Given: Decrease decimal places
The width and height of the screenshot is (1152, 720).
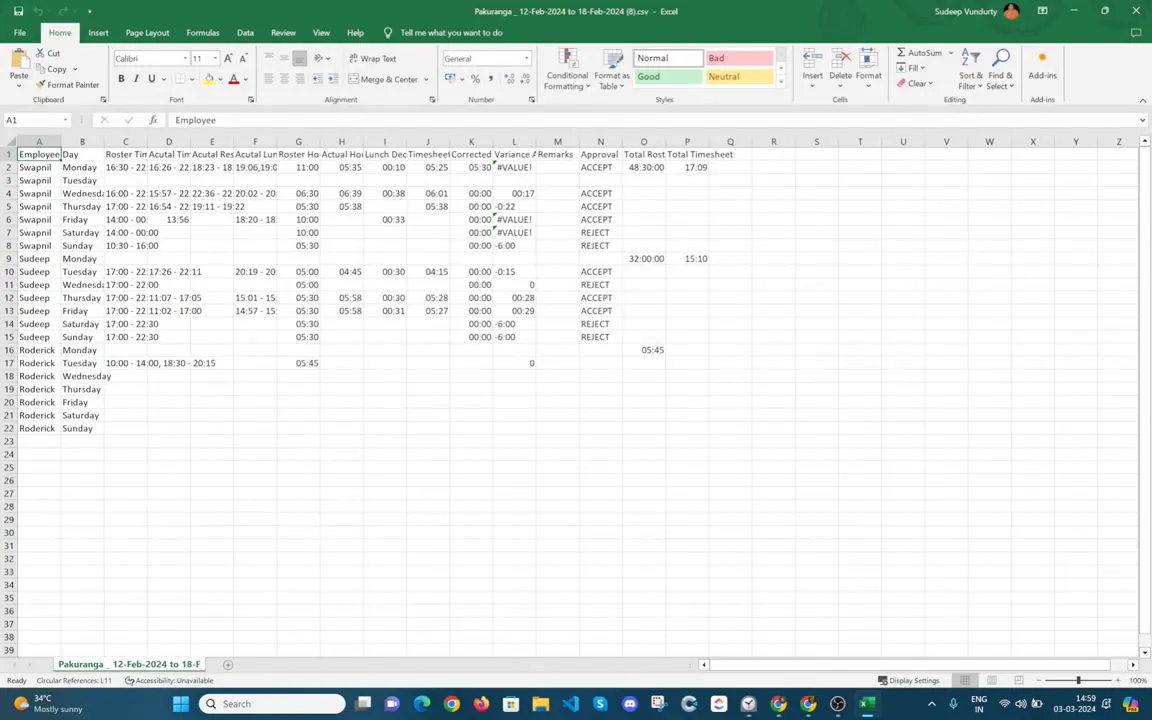Looking at the screenshot, I should [x=525, y=79].
